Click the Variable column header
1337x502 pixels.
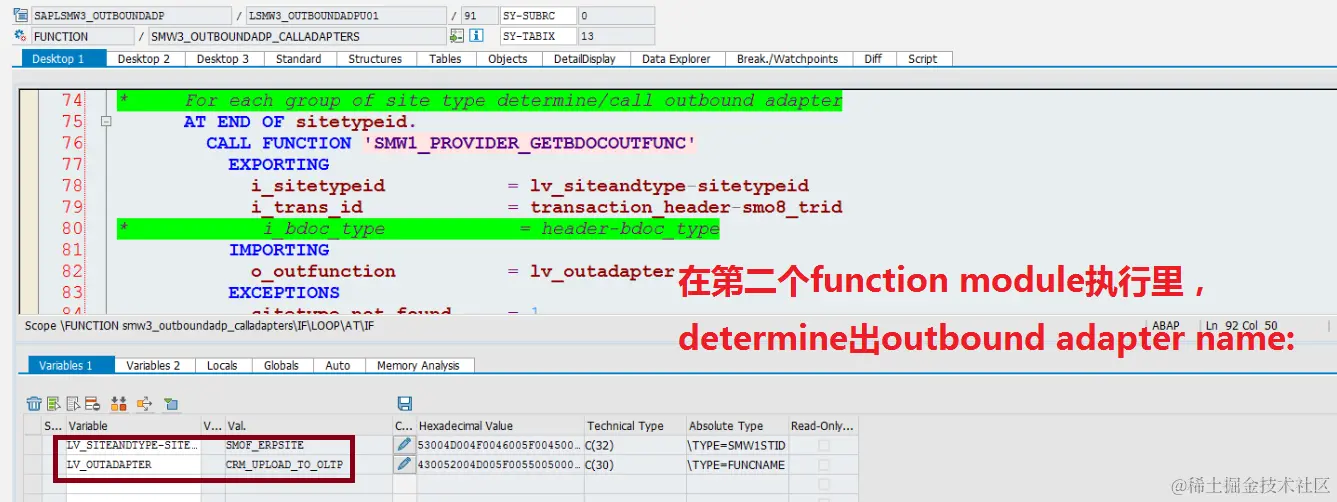coord(133,426)
